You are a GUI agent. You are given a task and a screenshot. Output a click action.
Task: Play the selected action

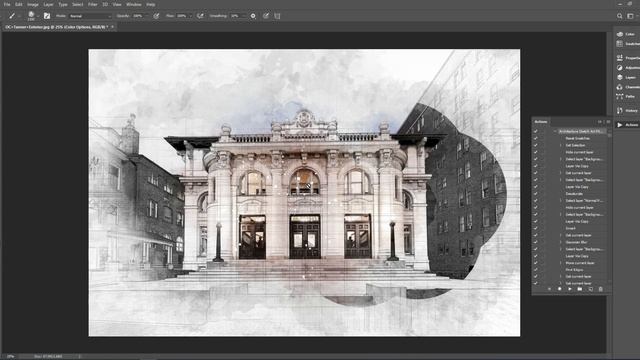(x=570, y=289)
